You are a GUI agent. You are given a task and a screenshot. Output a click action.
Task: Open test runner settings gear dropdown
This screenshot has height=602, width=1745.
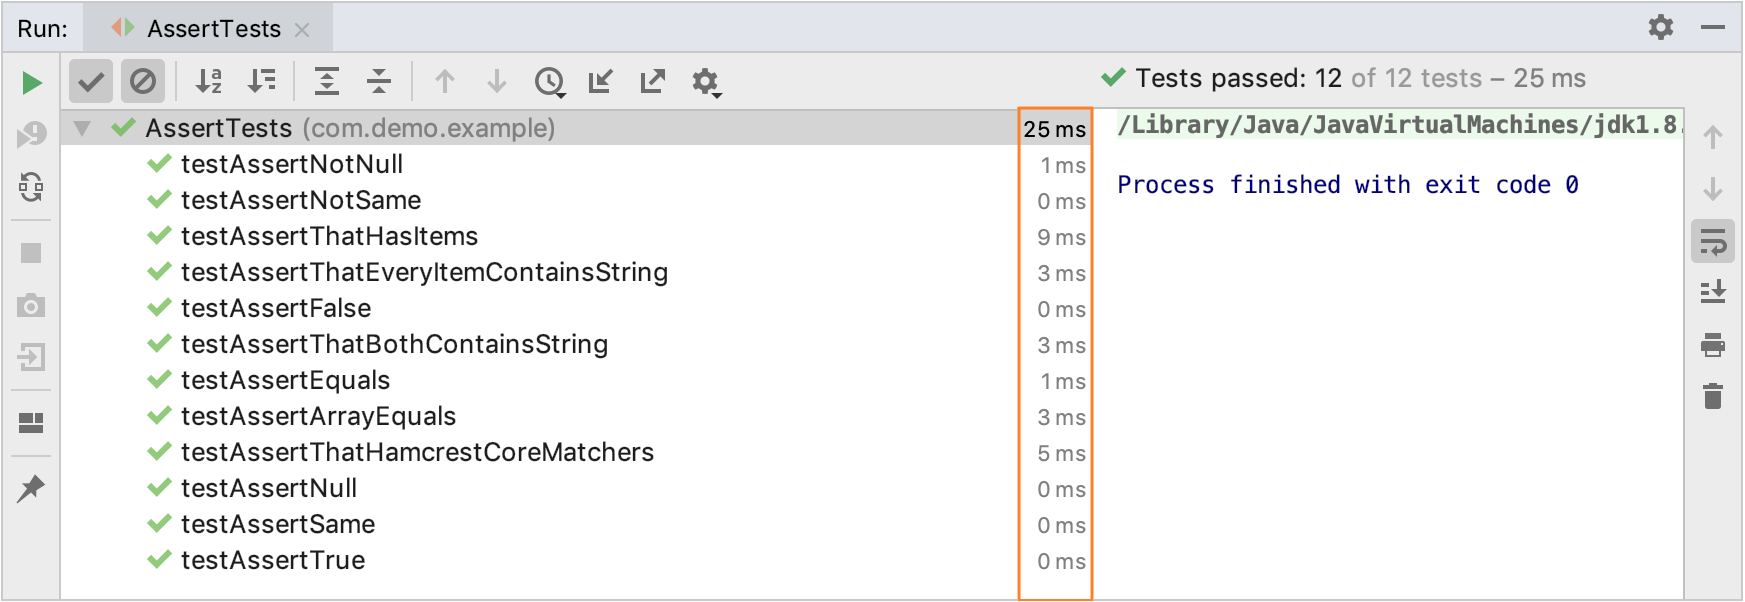click(706, 82)
